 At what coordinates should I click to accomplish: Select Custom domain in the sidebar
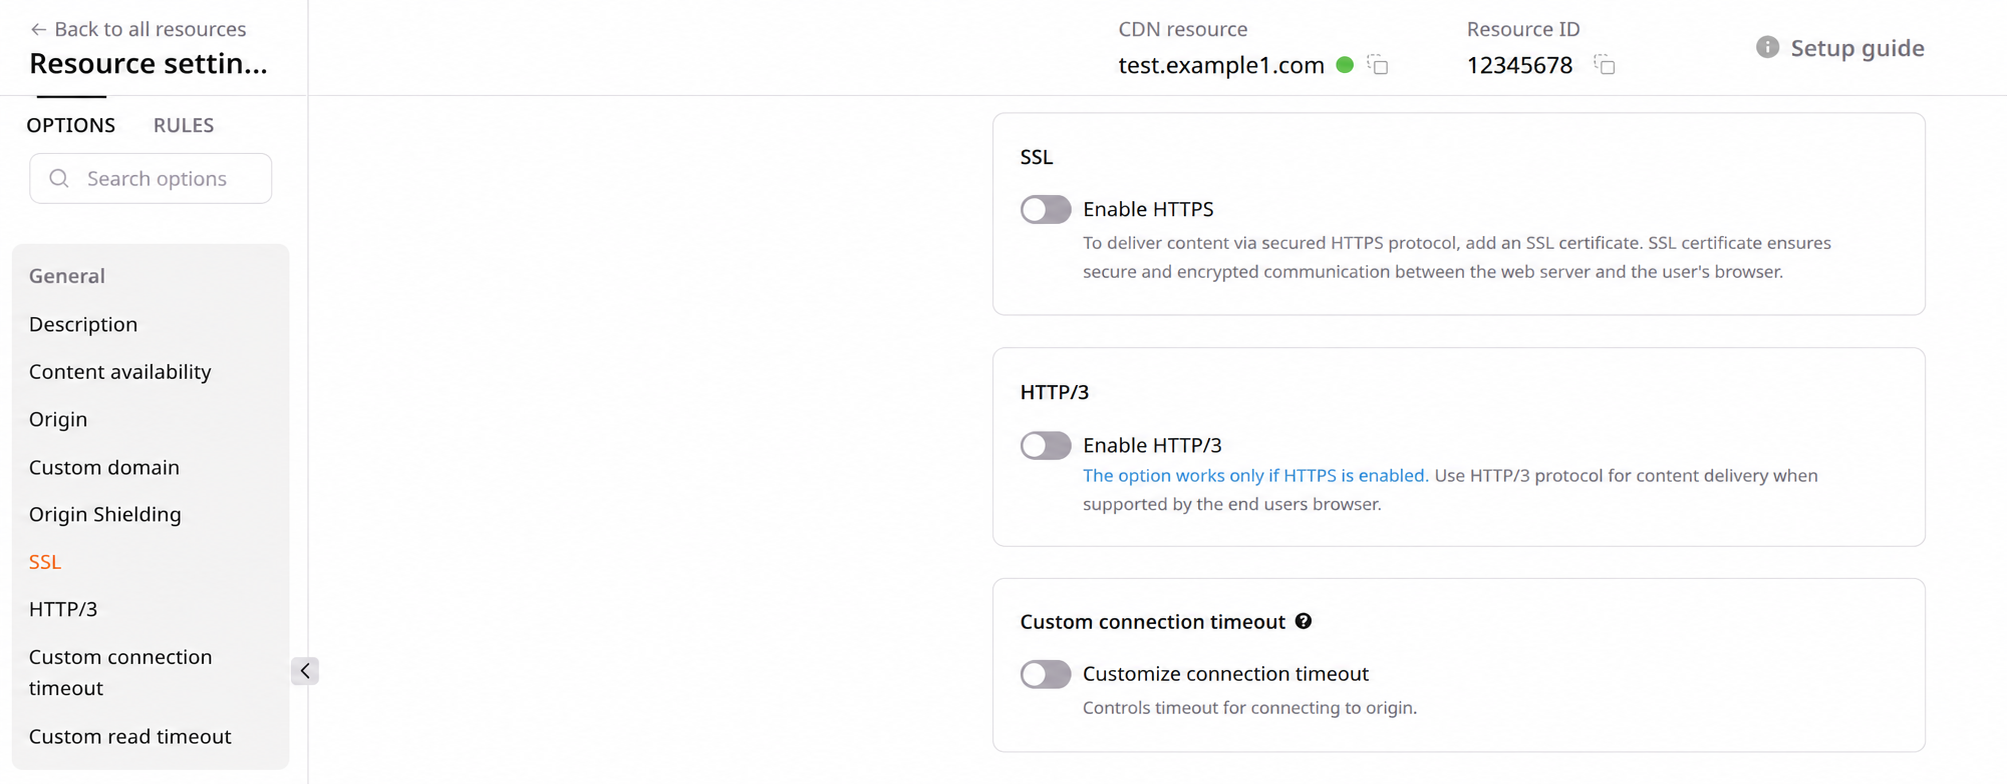click(104, 467)
